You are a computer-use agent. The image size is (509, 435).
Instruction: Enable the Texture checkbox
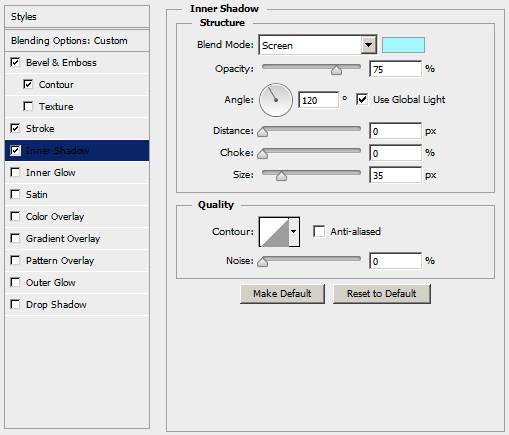pyautogui.click(x=28, y=106)
